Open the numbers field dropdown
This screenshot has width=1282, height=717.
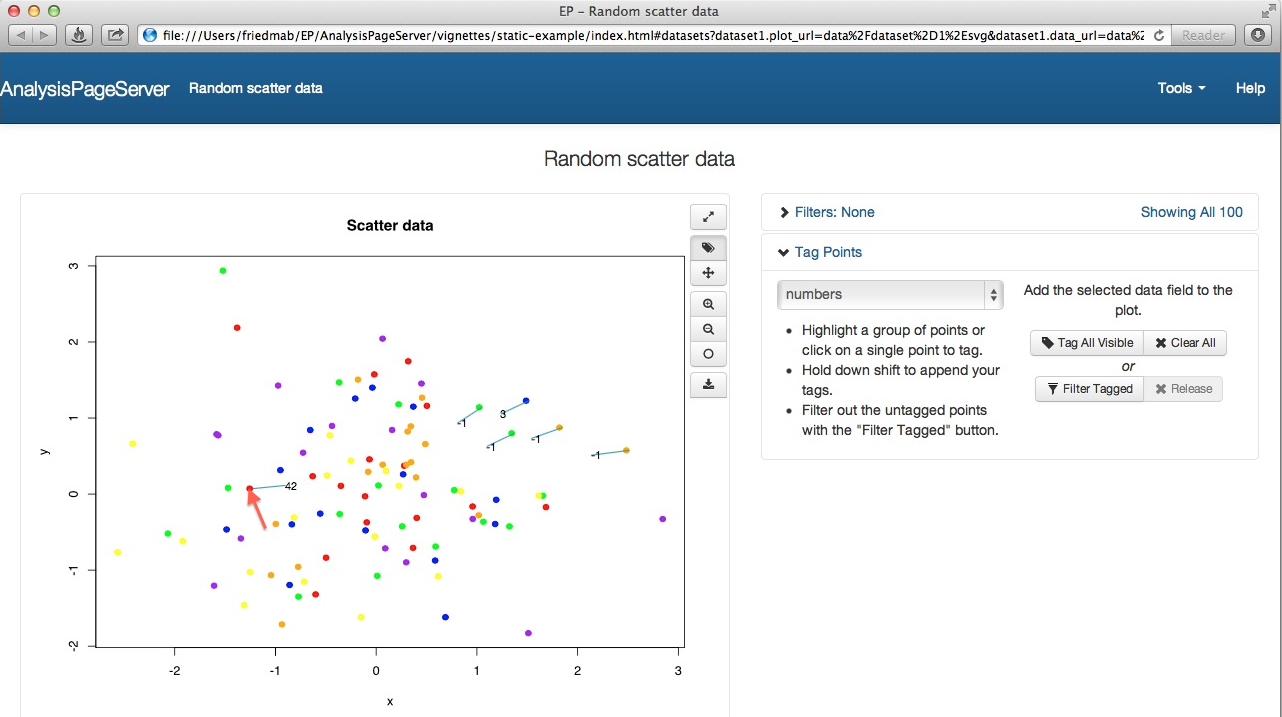click(x=889, y=295)
